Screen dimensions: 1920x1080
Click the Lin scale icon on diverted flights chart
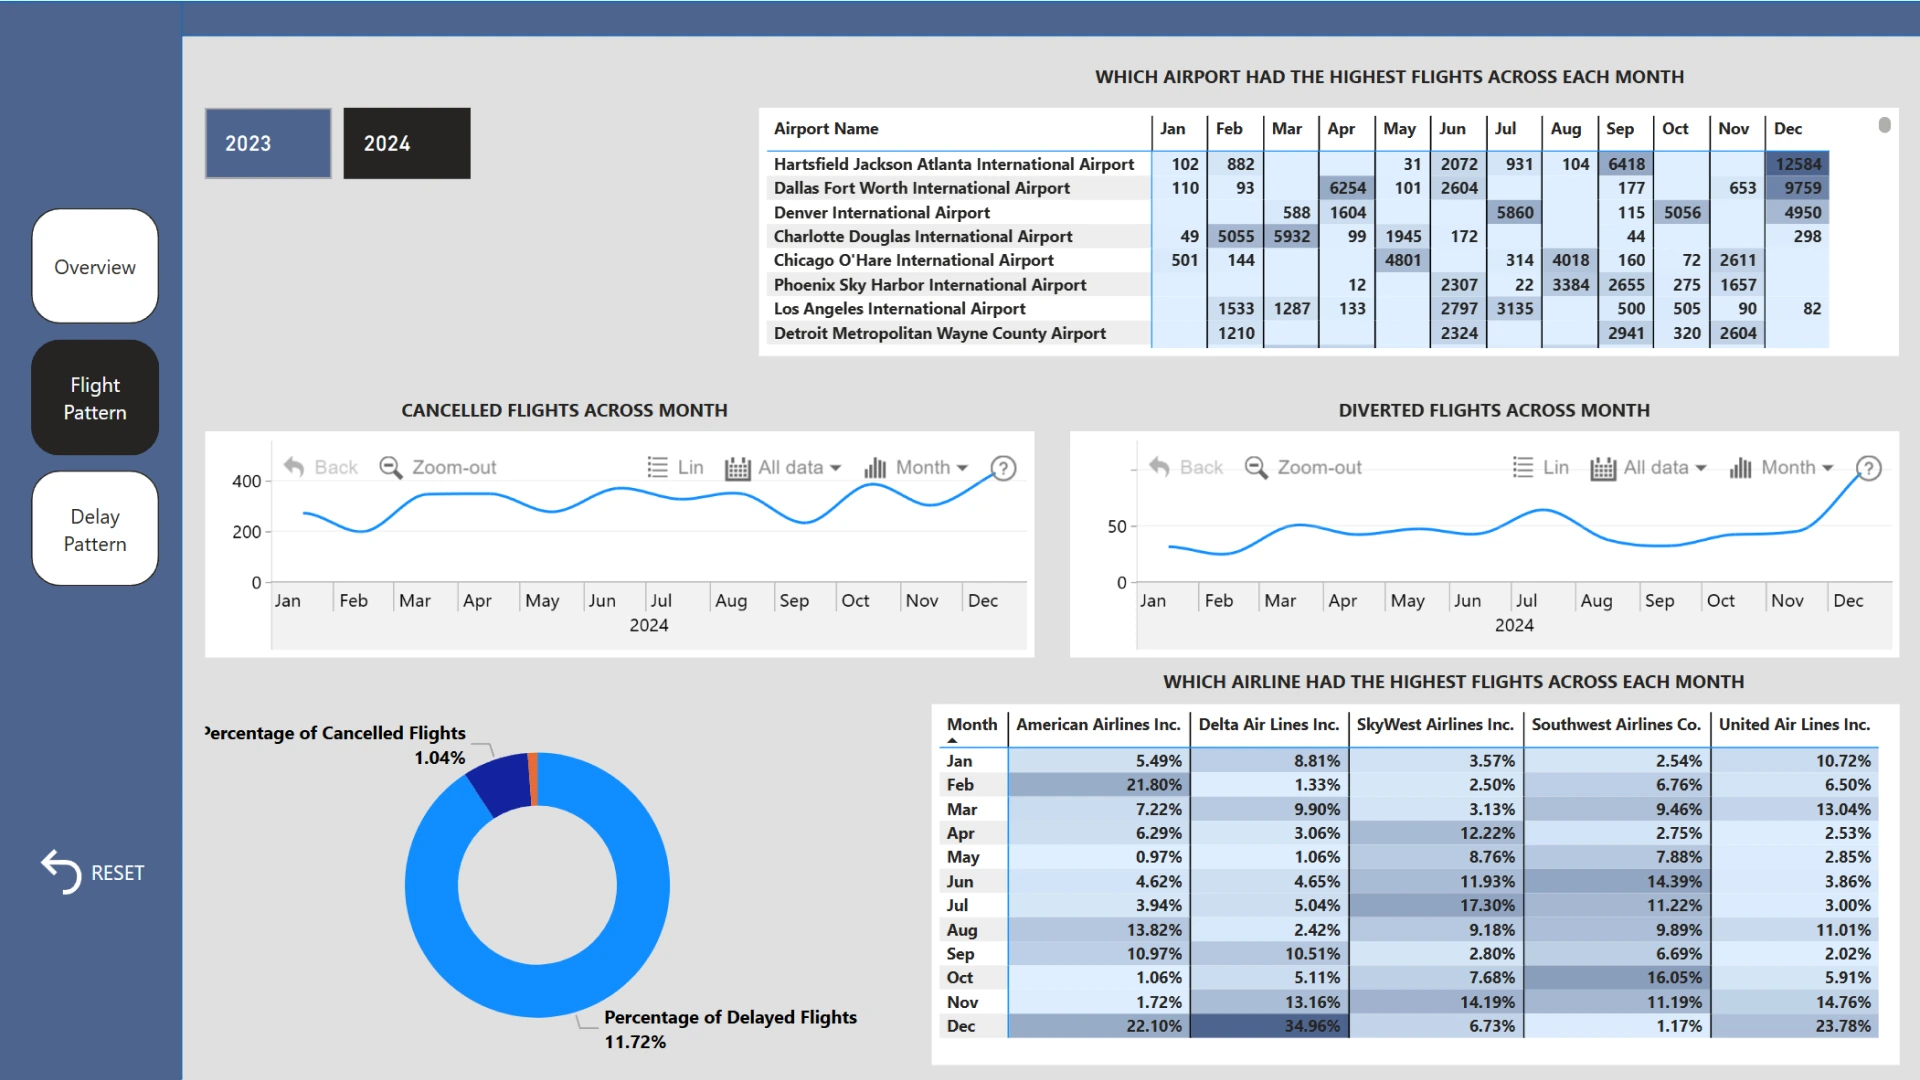[1523, 467]
